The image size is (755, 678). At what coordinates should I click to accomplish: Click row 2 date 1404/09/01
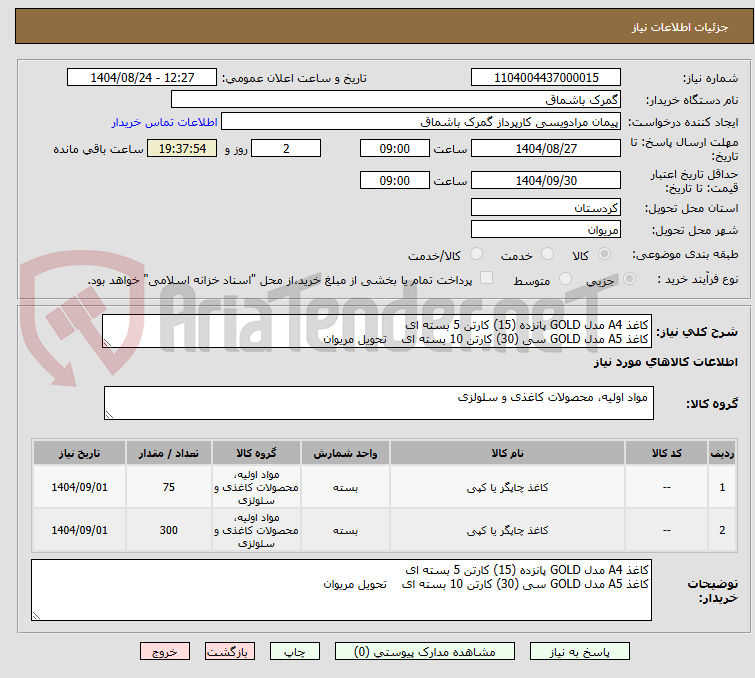click(79, 530)
